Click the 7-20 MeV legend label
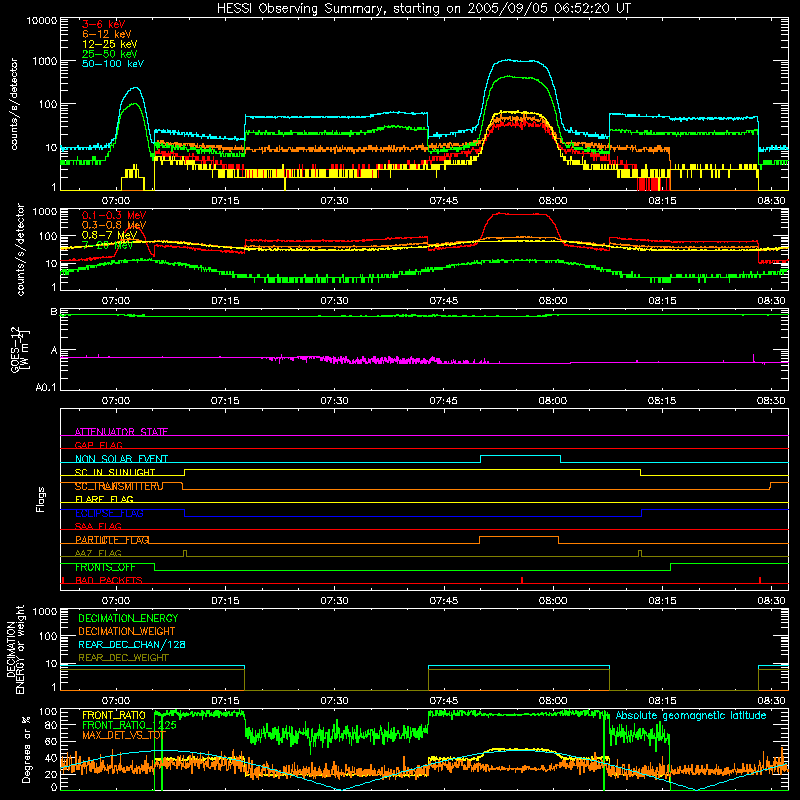This screenshot has width=800, height=800. pos(107,245)
